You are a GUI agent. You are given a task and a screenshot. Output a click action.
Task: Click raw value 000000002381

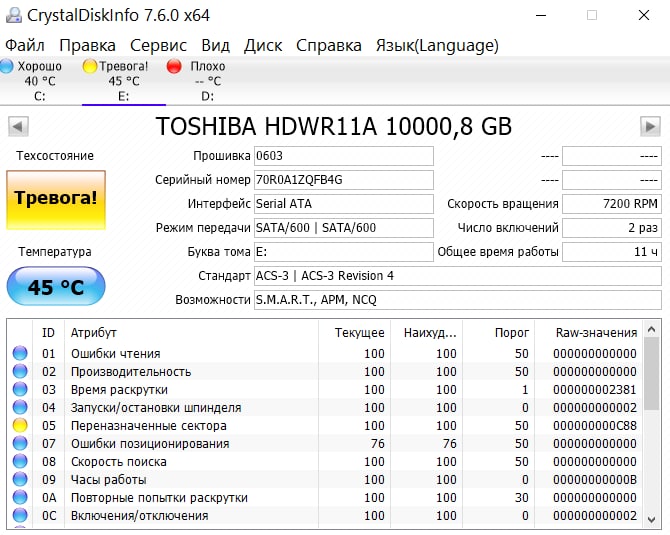pyautogui.click(x=595, y=390)
